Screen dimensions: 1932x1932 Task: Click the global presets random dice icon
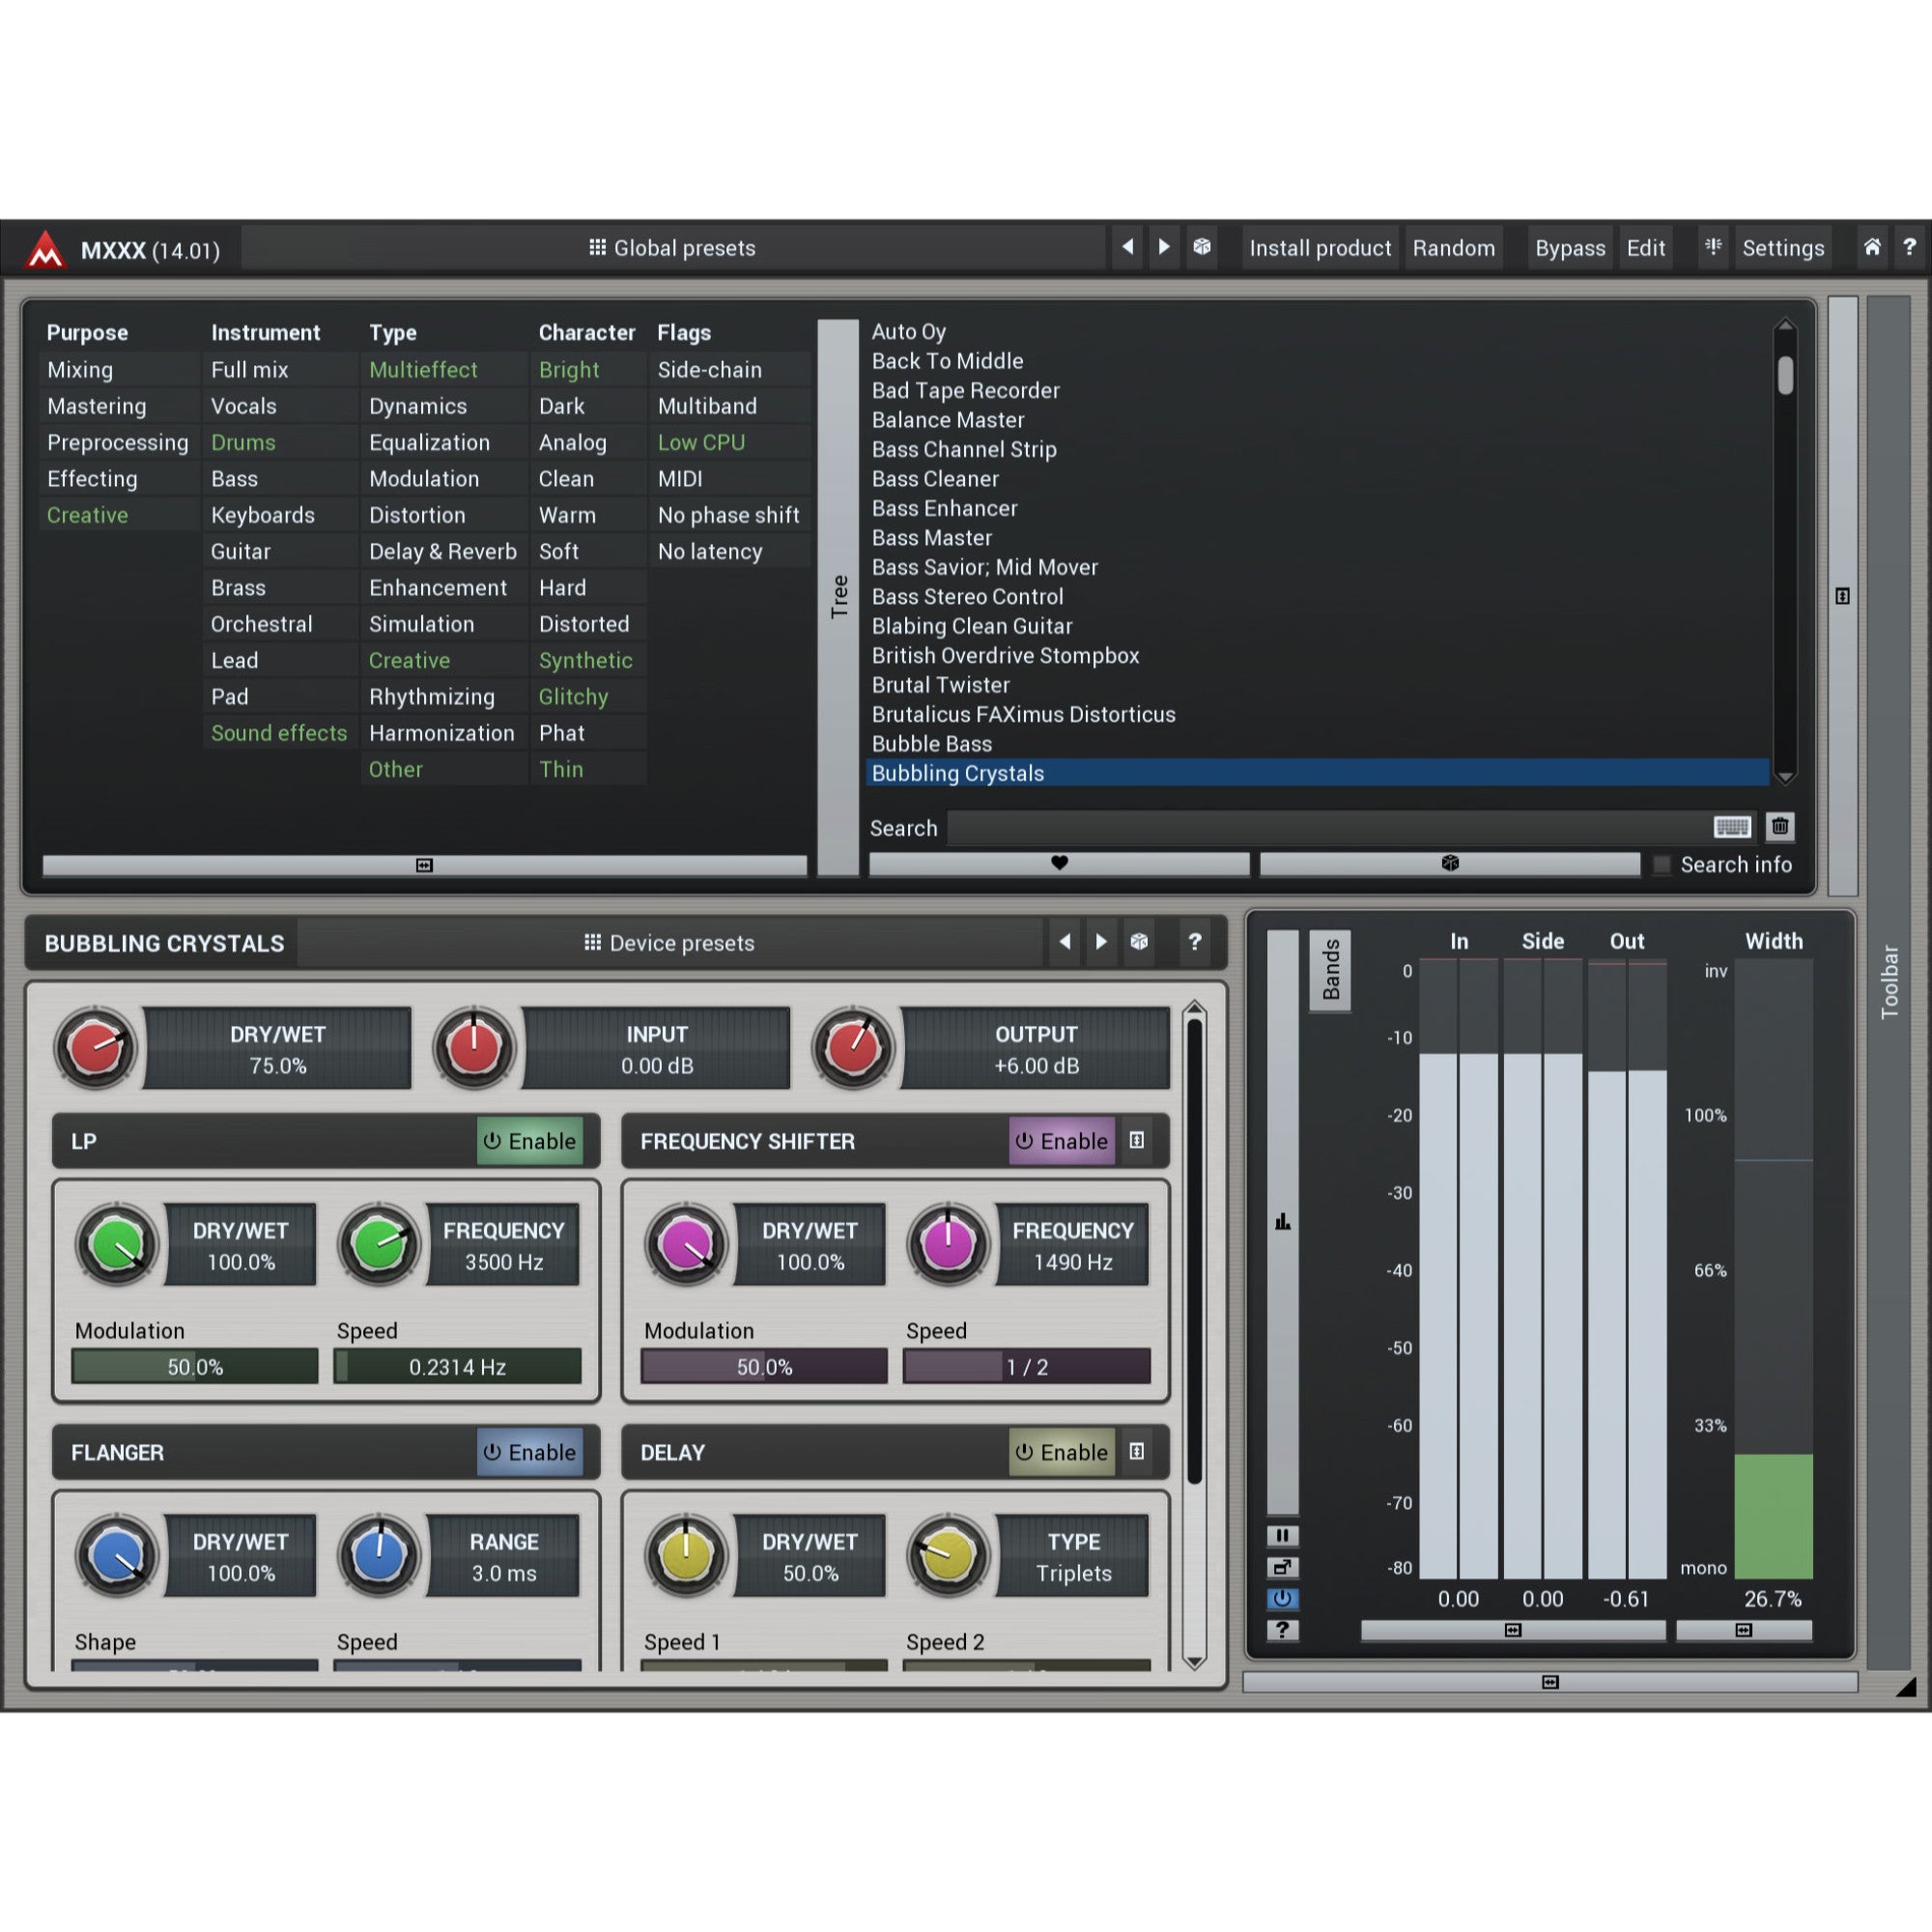coord(1202,247)
